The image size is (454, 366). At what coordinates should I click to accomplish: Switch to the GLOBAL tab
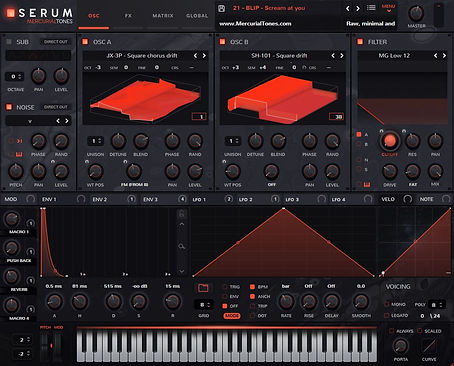click(x=197, y=16)
